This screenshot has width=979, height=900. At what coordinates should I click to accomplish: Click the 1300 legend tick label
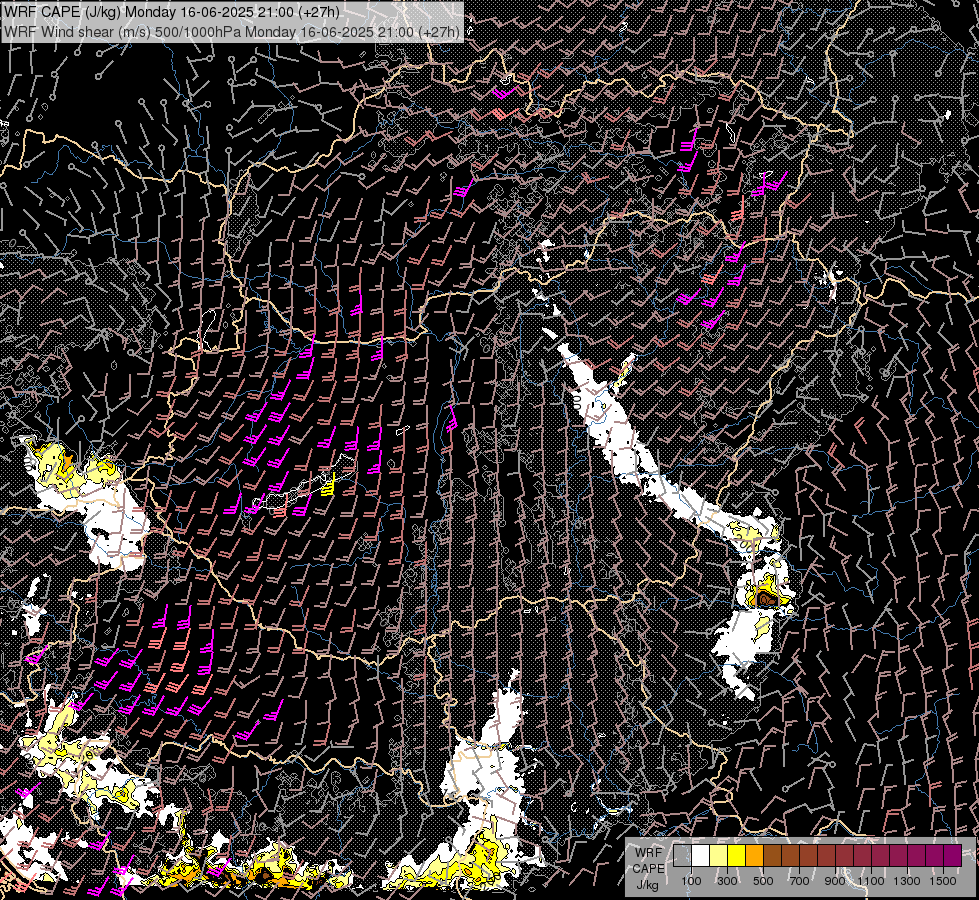pyautogui.click(x=907, y=881)
